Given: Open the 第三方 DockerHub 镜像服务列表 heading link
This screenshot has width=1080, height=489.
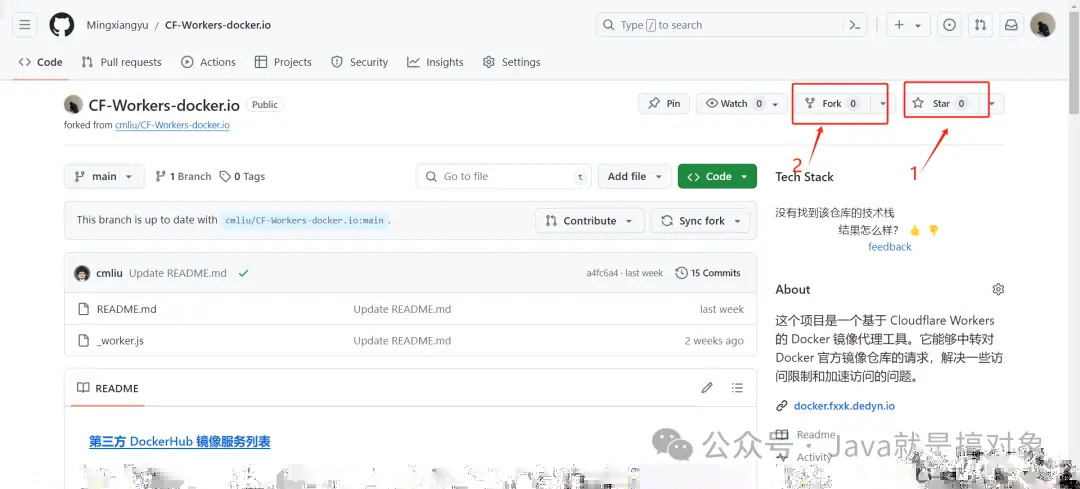Looking at the screenshot, I should tap(180, 441).
